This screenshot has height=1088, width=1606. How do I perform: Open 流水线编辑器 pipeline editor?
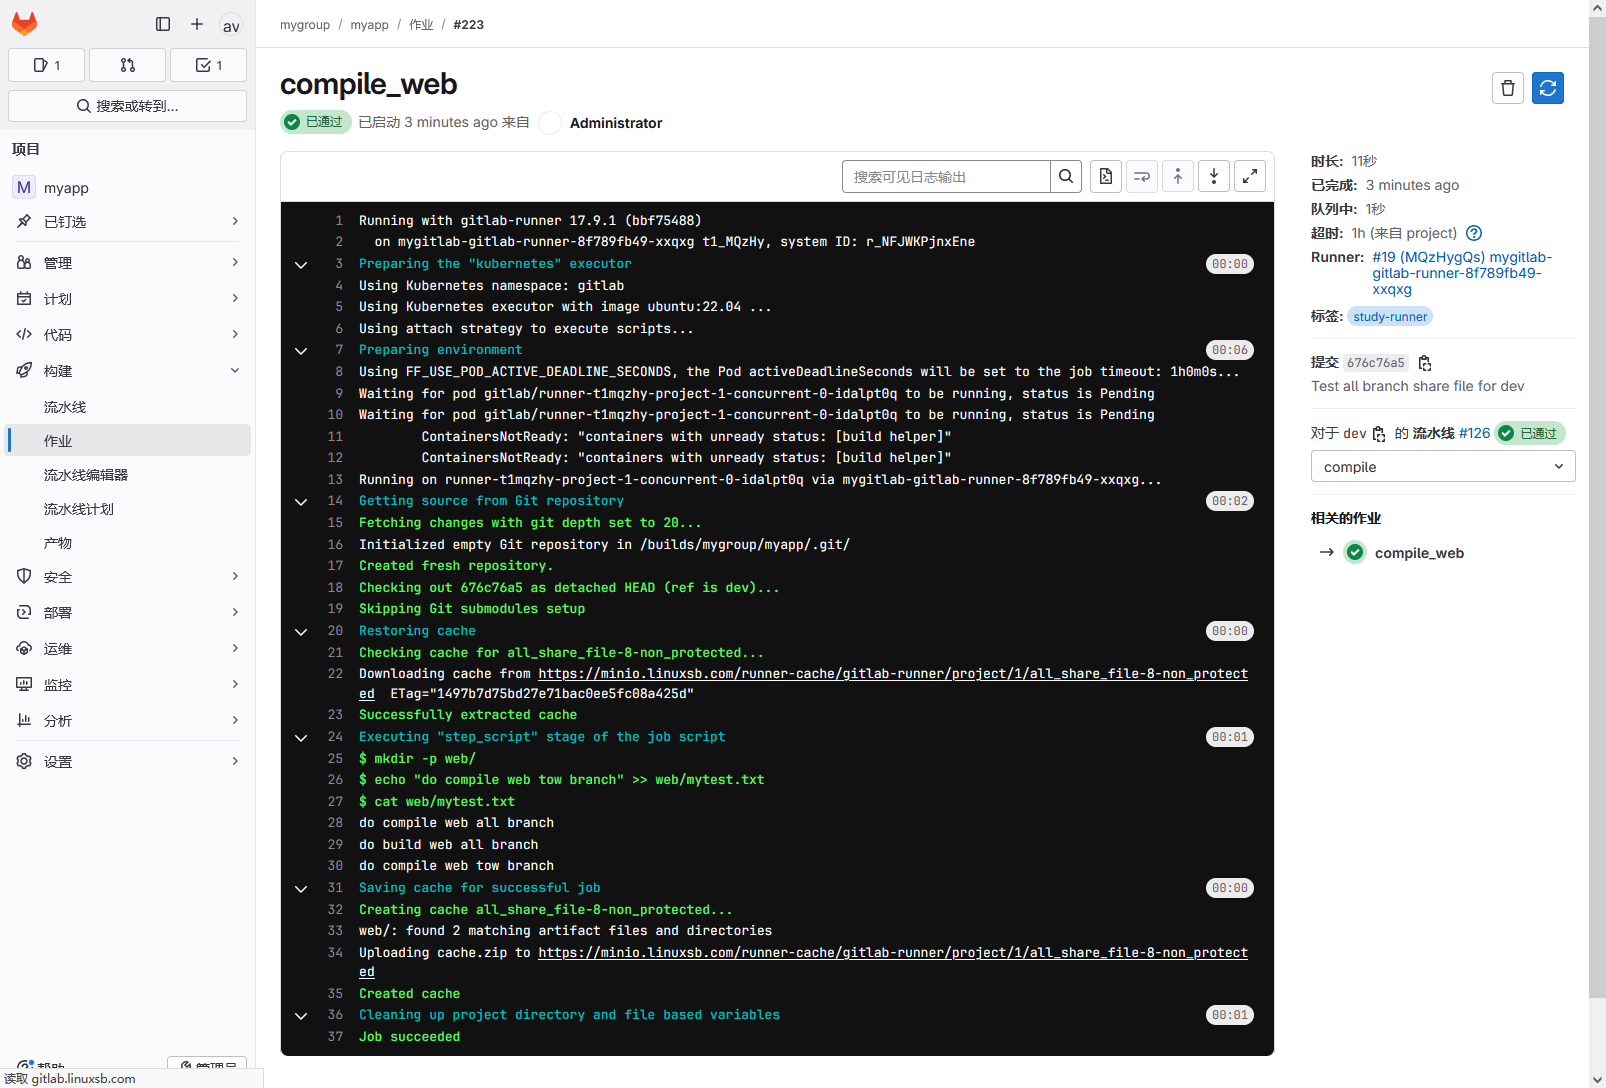click(127, 475)
